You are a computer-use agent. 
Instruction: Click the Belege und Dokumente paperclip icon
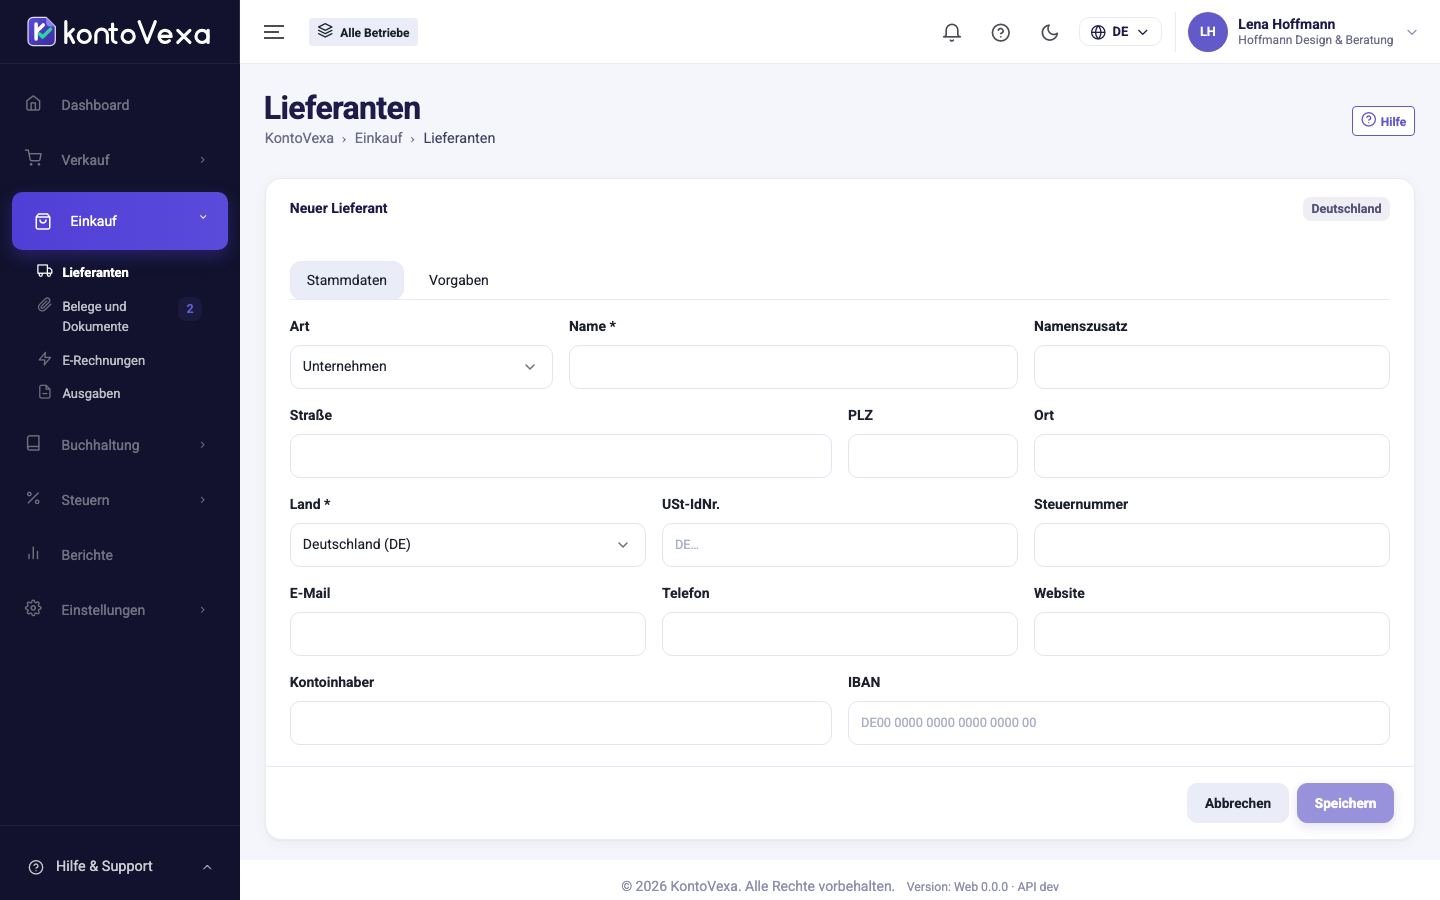pyautogui.click(x=44, y=305)
